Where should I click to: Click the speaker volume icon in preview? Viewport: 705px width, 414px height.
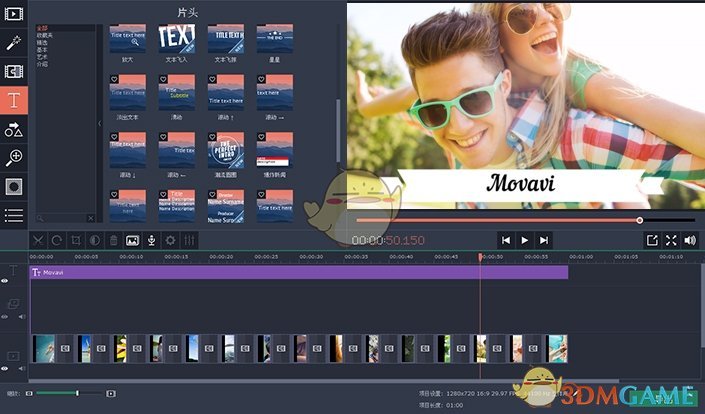690,240
